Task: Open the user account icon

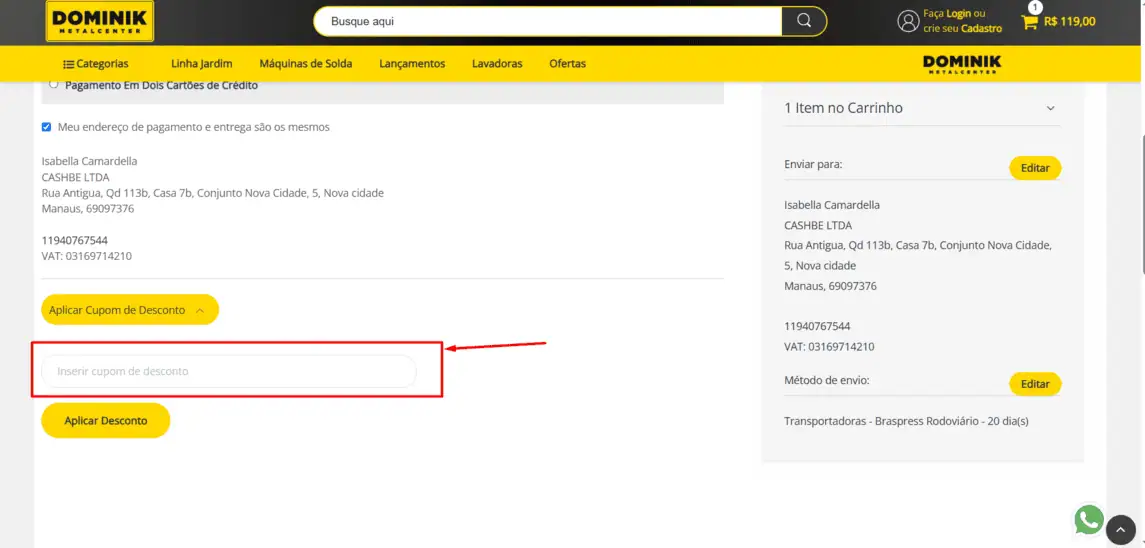Action: [x=908, y=21]
